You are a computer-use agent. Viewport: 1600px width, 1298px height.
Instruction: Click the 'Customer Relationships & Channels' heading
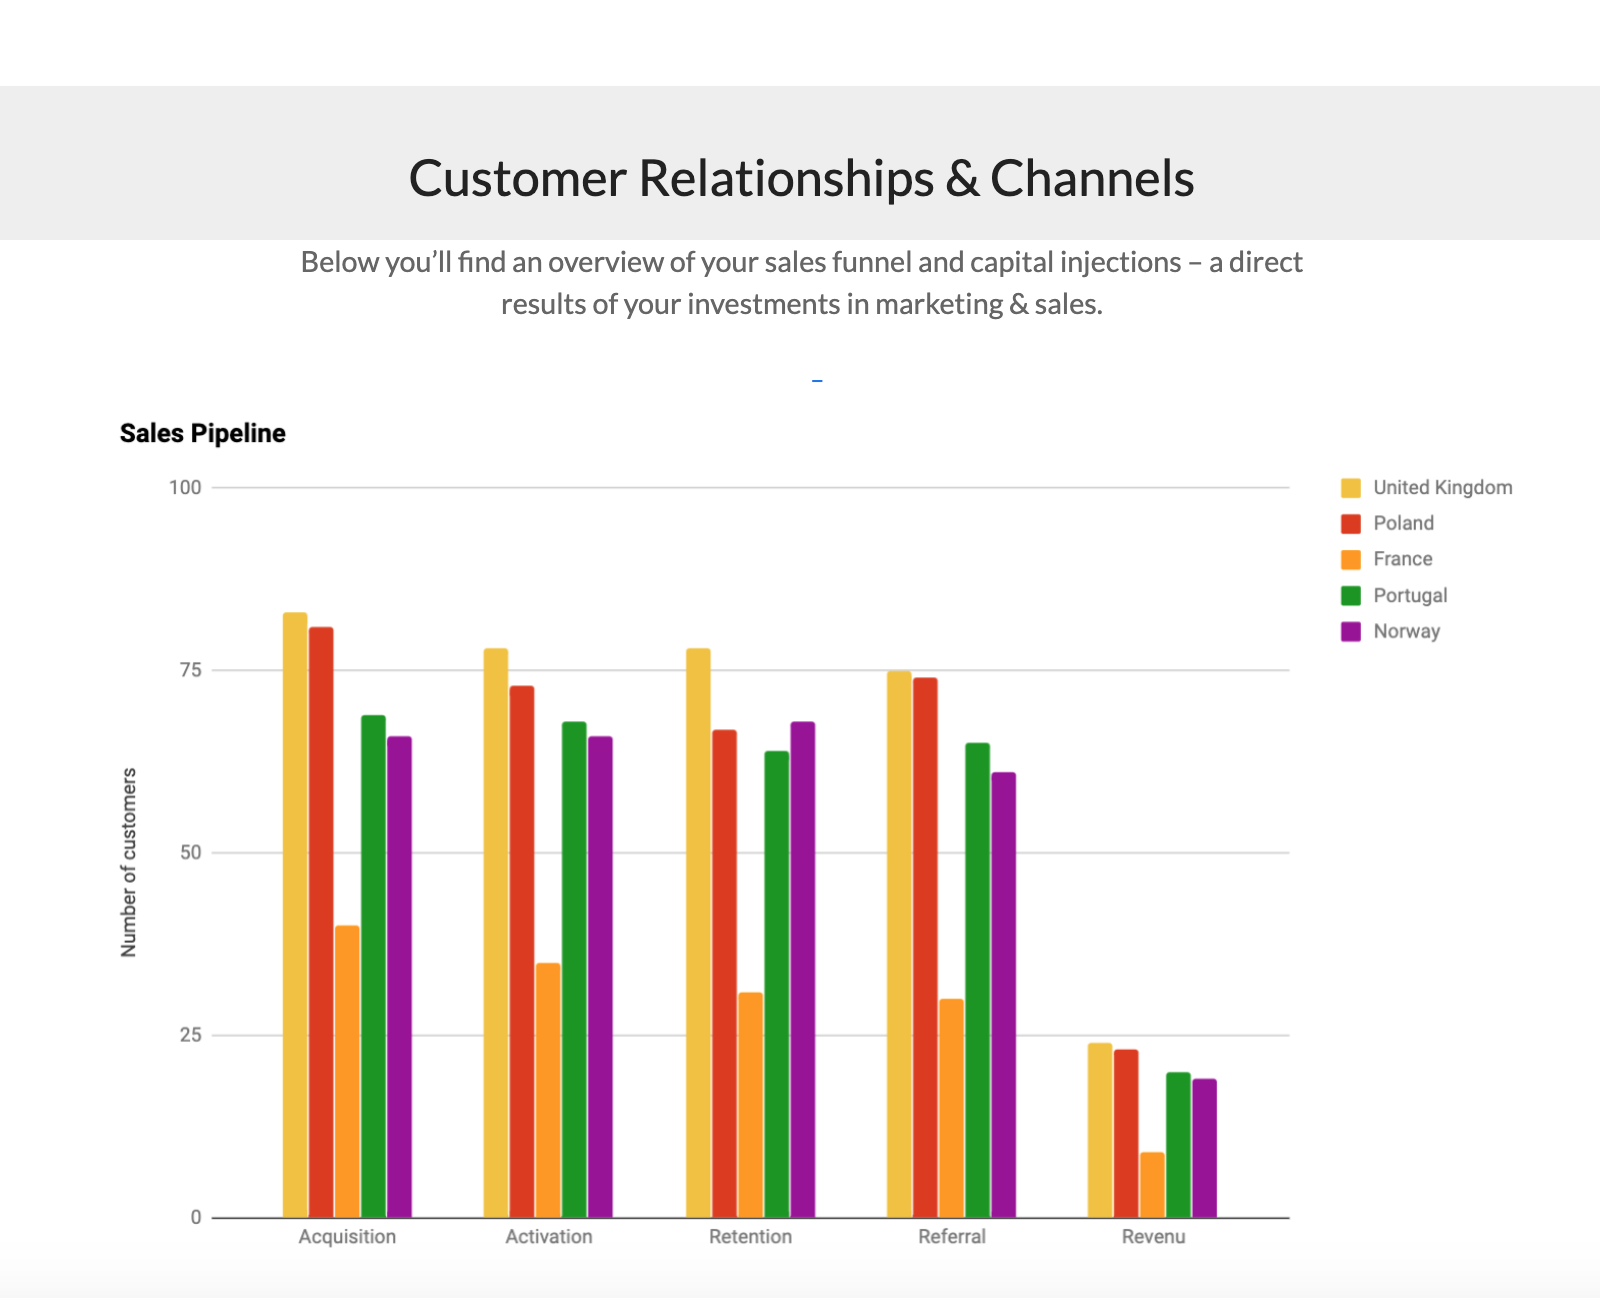coord(801,179)
